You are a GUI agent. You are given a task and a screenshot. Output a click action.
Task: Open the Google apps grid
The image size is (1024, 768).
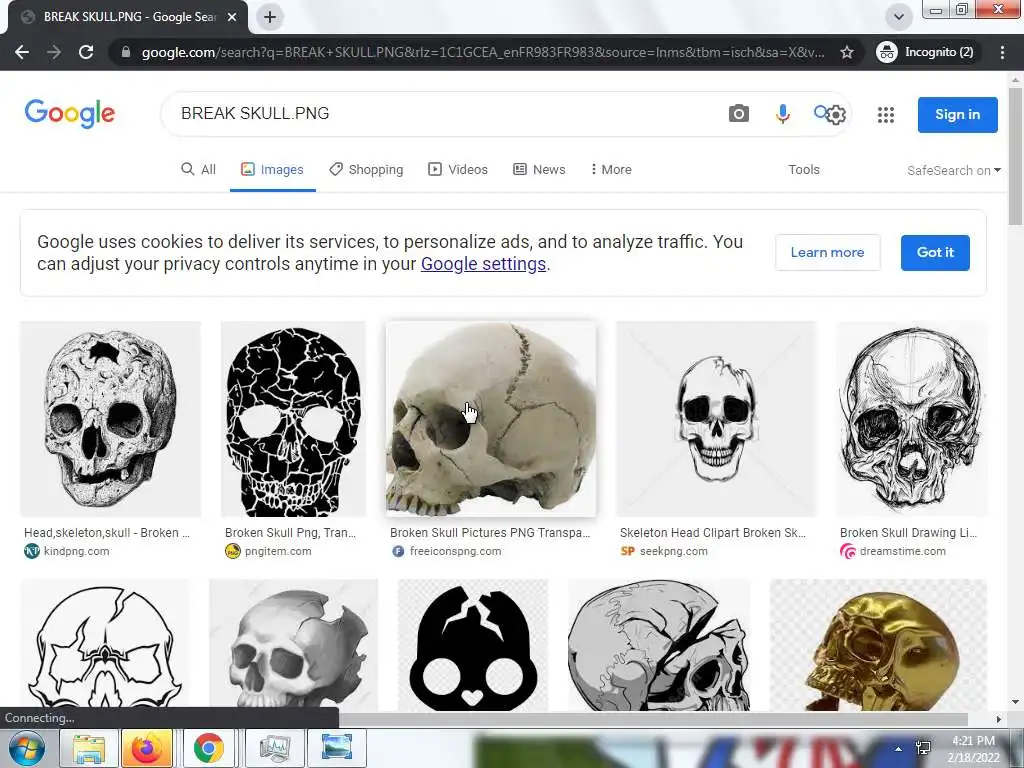[x=886, y=115]
